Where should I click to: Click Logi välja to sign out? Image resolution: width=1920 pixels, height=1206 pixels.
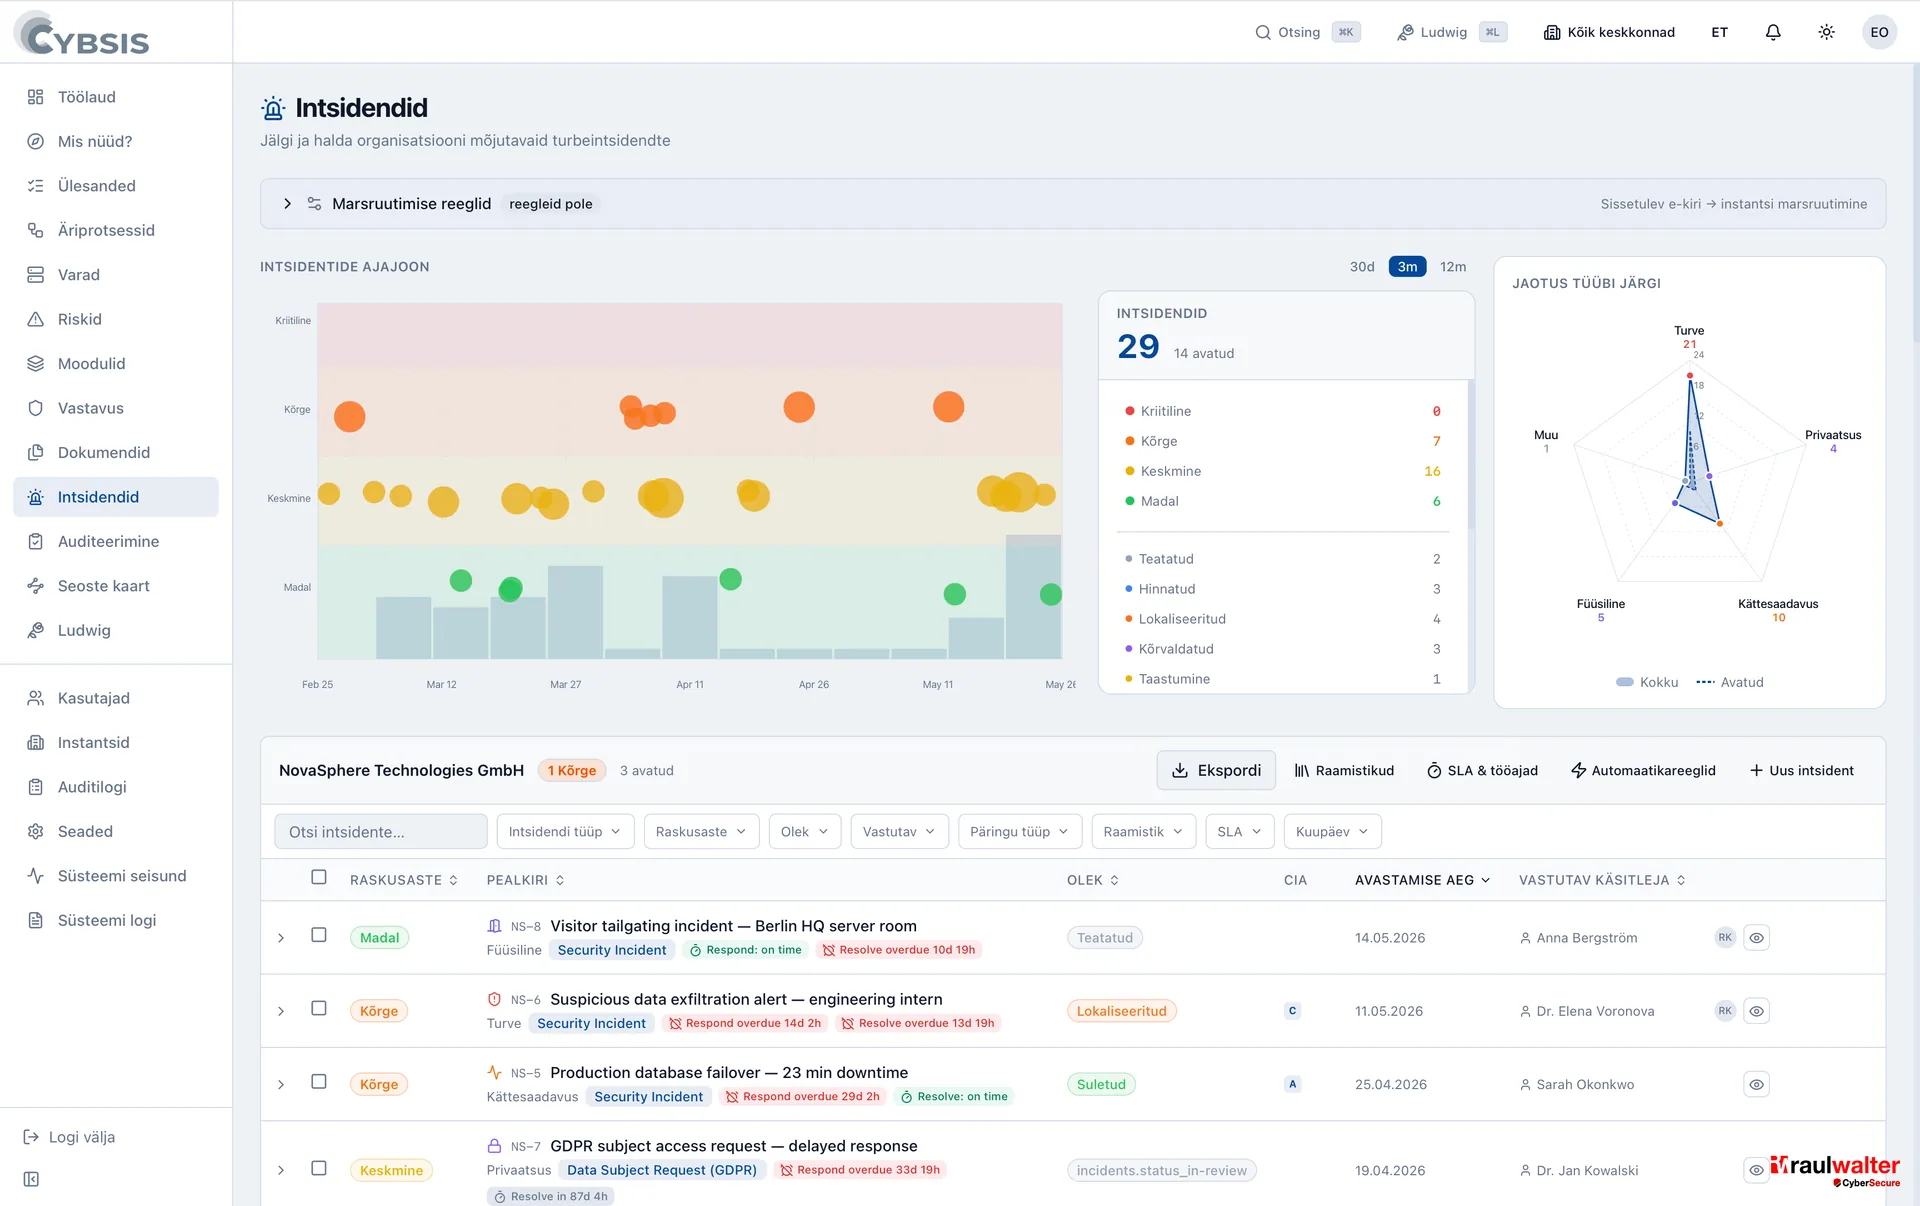(x=69, y=1137)
